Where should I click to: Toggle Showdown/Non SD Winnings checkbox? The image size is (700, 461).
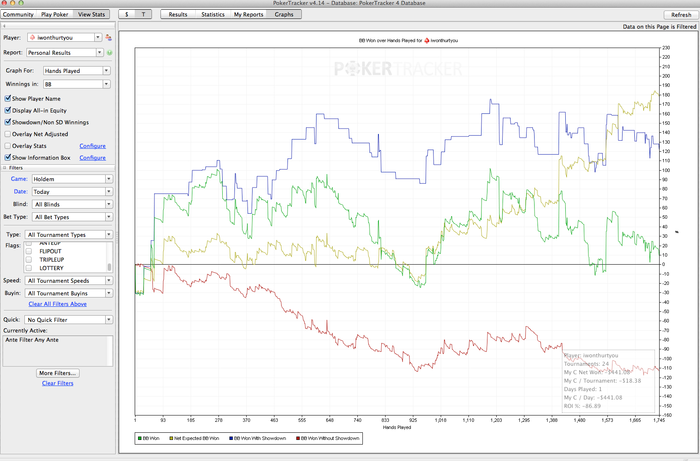tap(8, 122)
